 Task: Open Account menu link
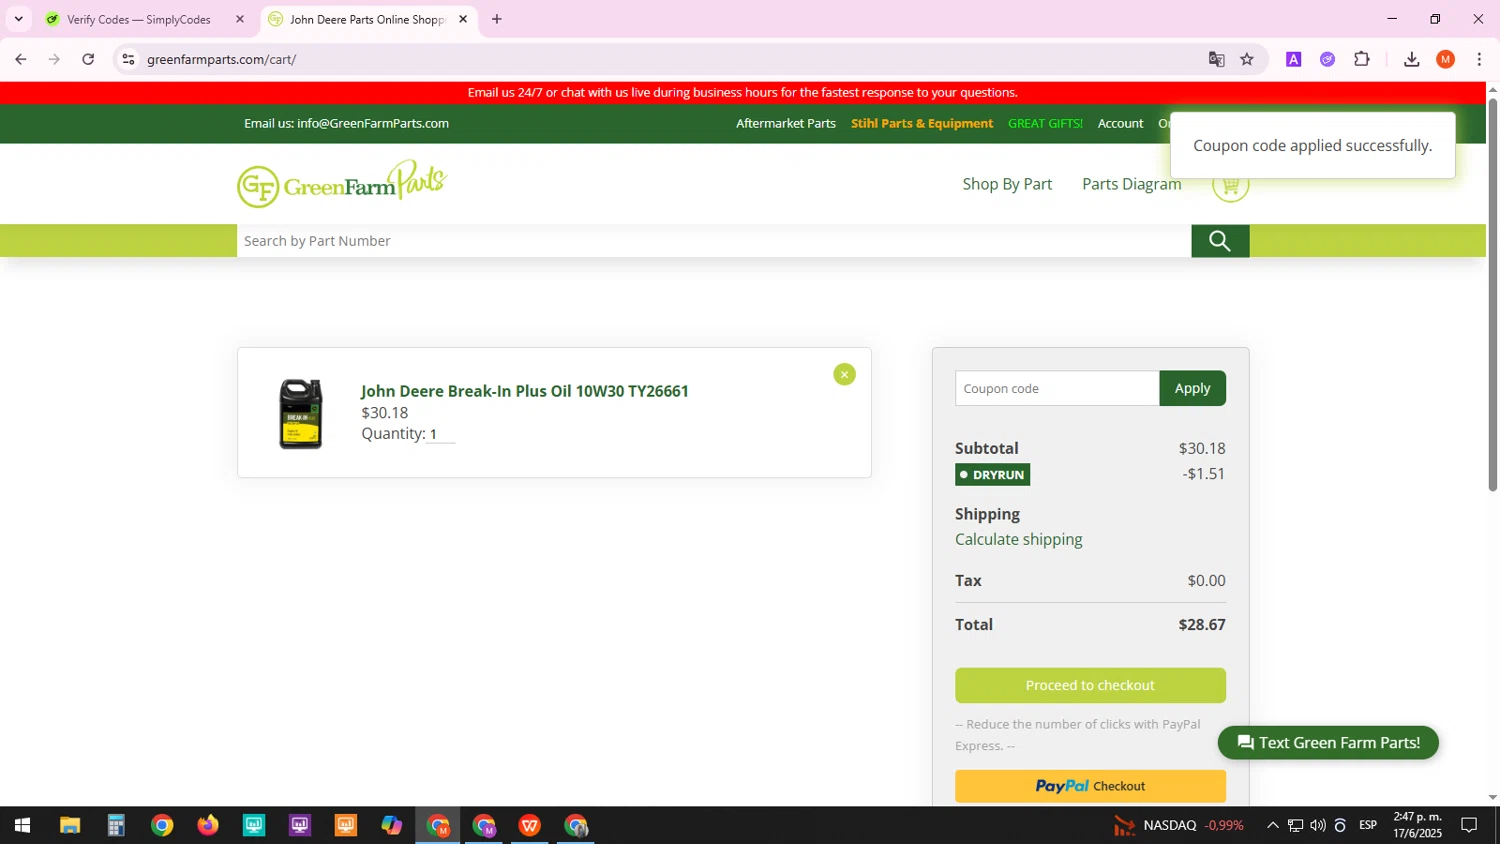(x=1120, y=123)
